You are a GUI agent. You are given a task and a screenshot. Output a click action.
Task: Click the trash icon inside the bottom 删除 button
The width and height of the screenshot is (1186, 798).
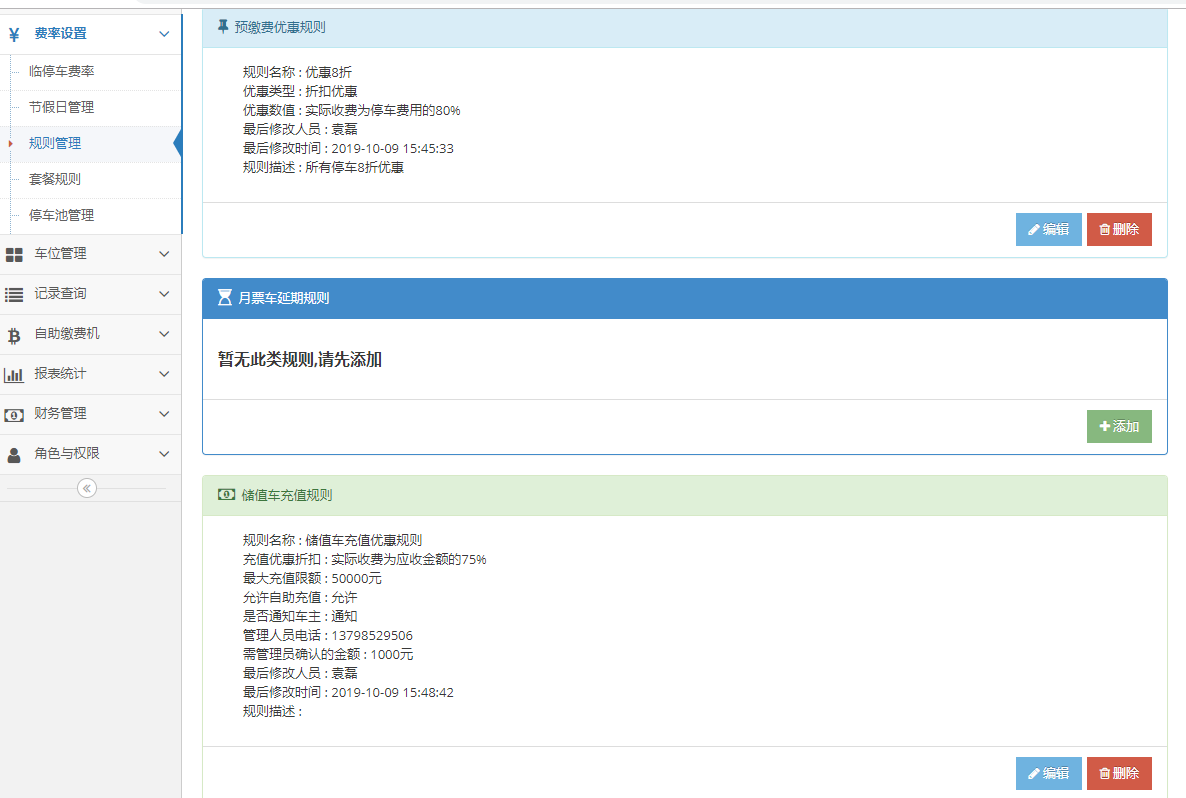click(1107, 773)
